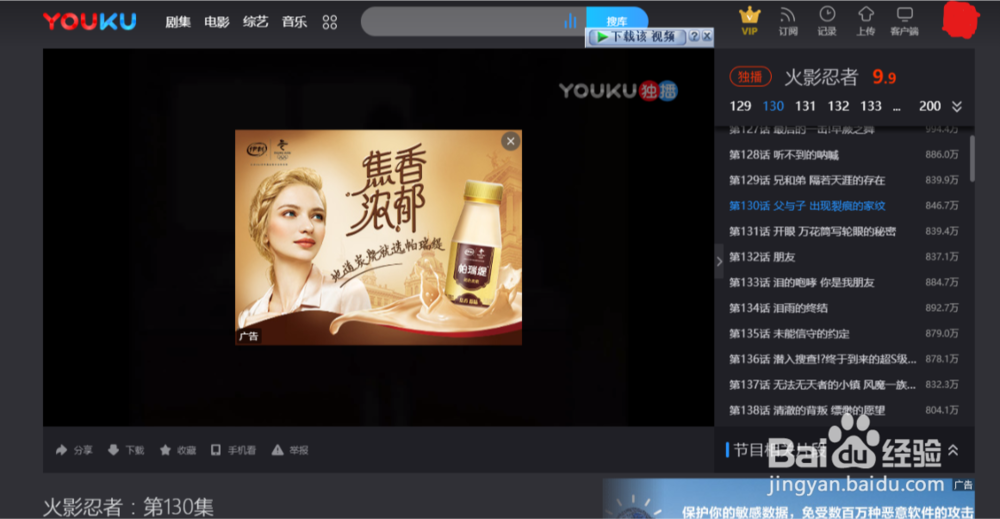The height and width of the screenshot is (519, 1000).
Task: Open the more categories grid icon
Action: point(330,22)
